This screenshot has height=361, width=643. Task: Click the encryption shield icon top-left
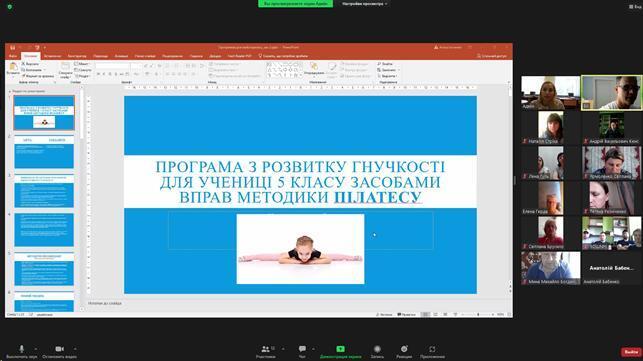(10, 7)
